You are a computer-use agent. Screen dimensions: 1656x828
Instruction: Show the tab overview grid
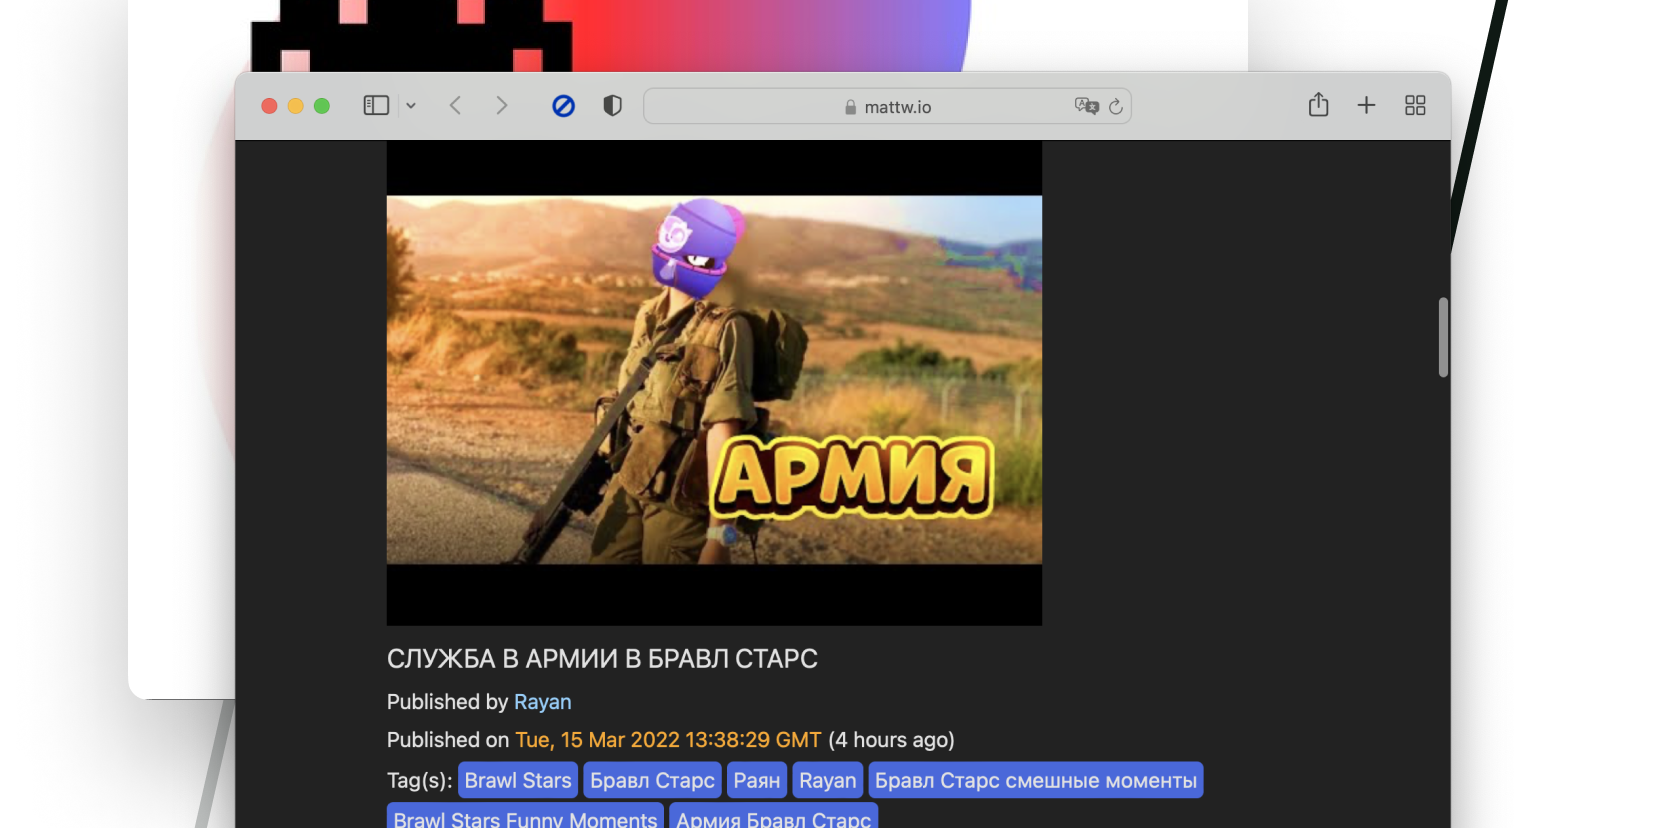point(1415,105)
